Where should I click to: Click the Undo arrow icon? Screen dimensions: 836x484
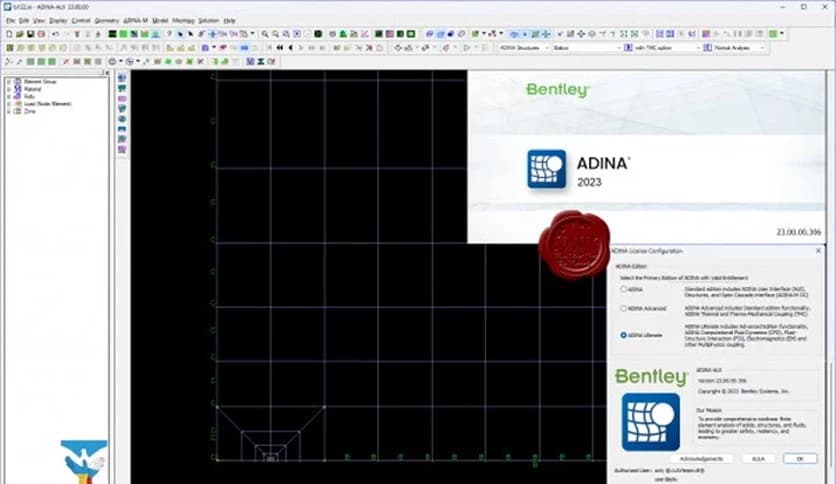pos(55,34)
